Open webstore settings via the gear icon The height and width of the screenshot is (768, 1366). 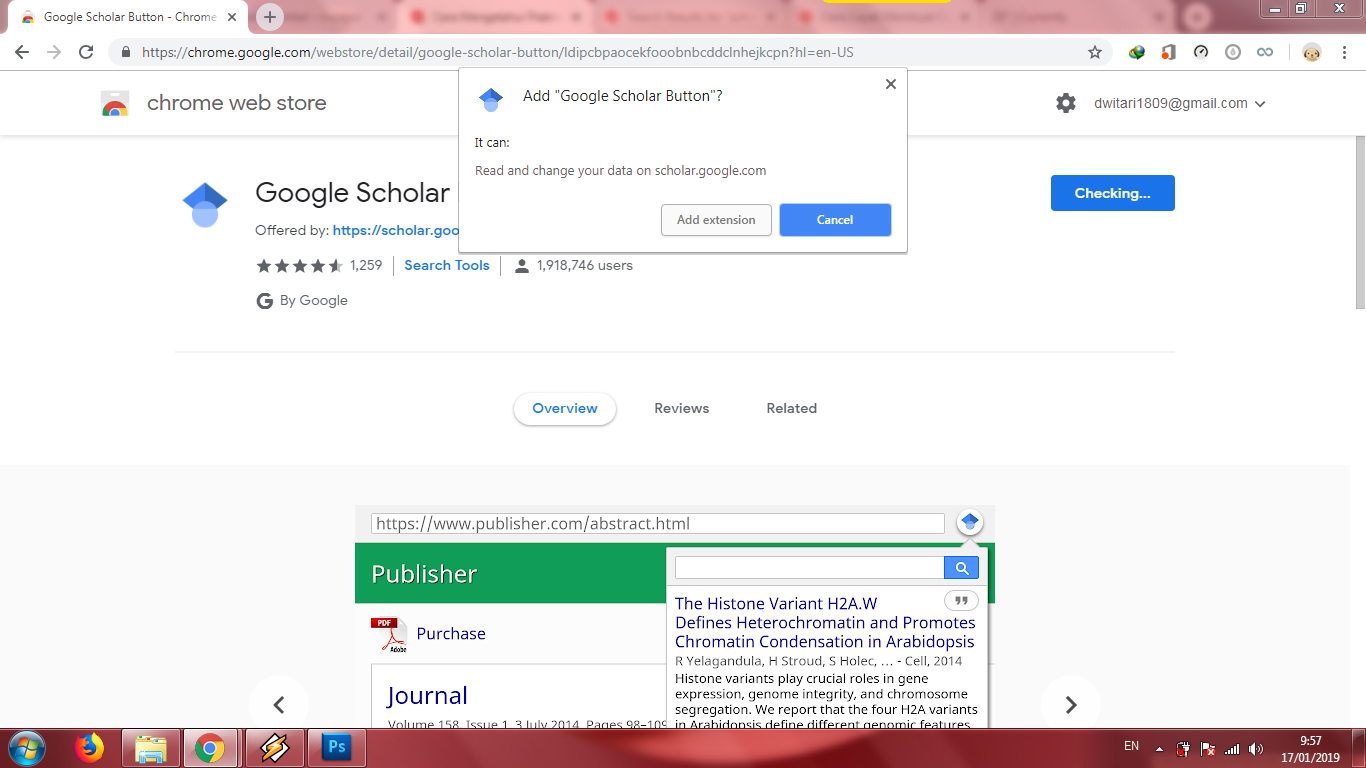[x=1065, y=102]
